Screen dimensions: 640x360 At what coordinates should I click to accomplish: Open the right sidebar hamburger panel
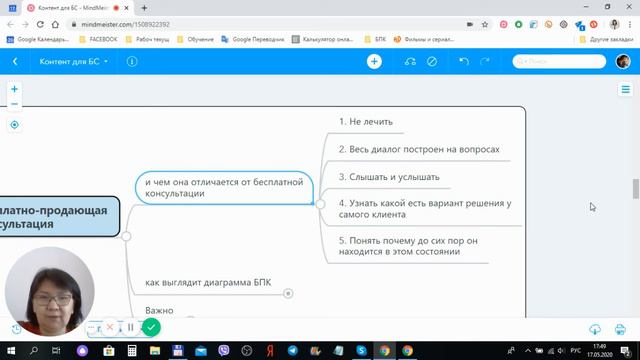(625, 89)
